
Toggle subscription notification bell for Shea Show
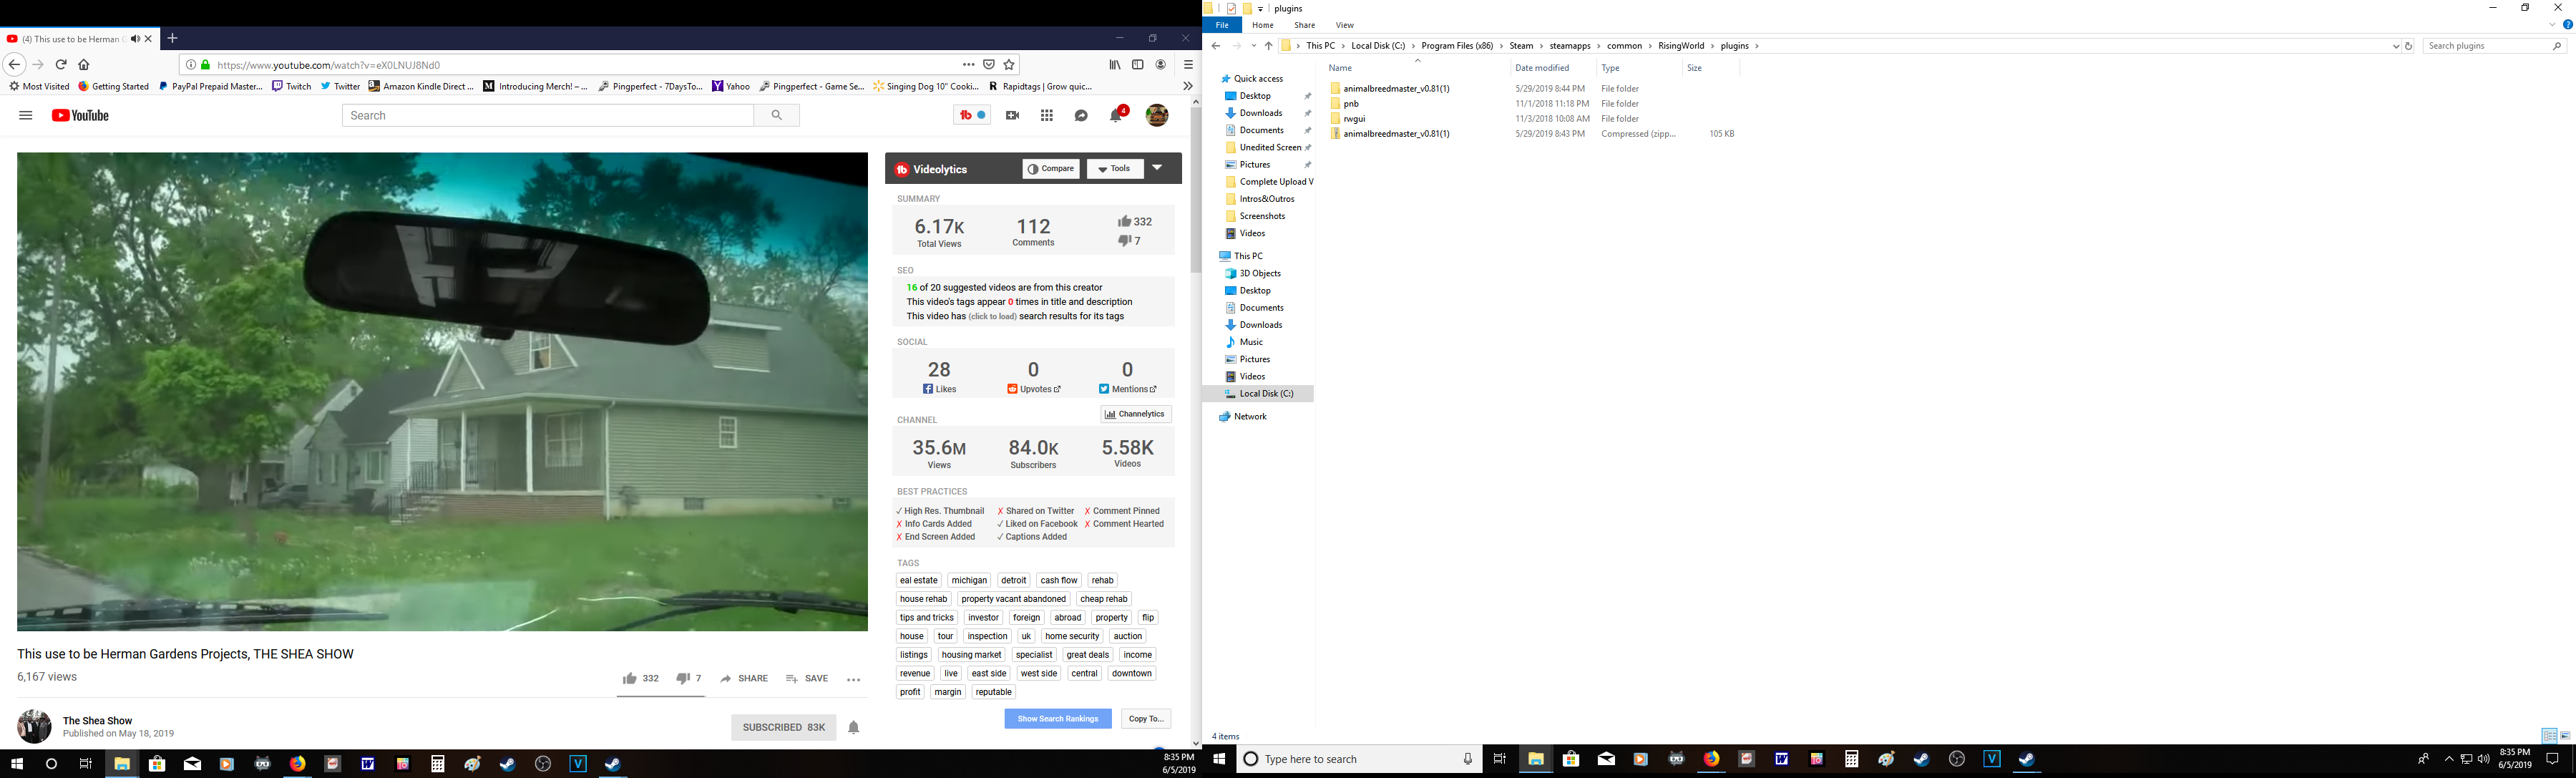tap(853, 728)
